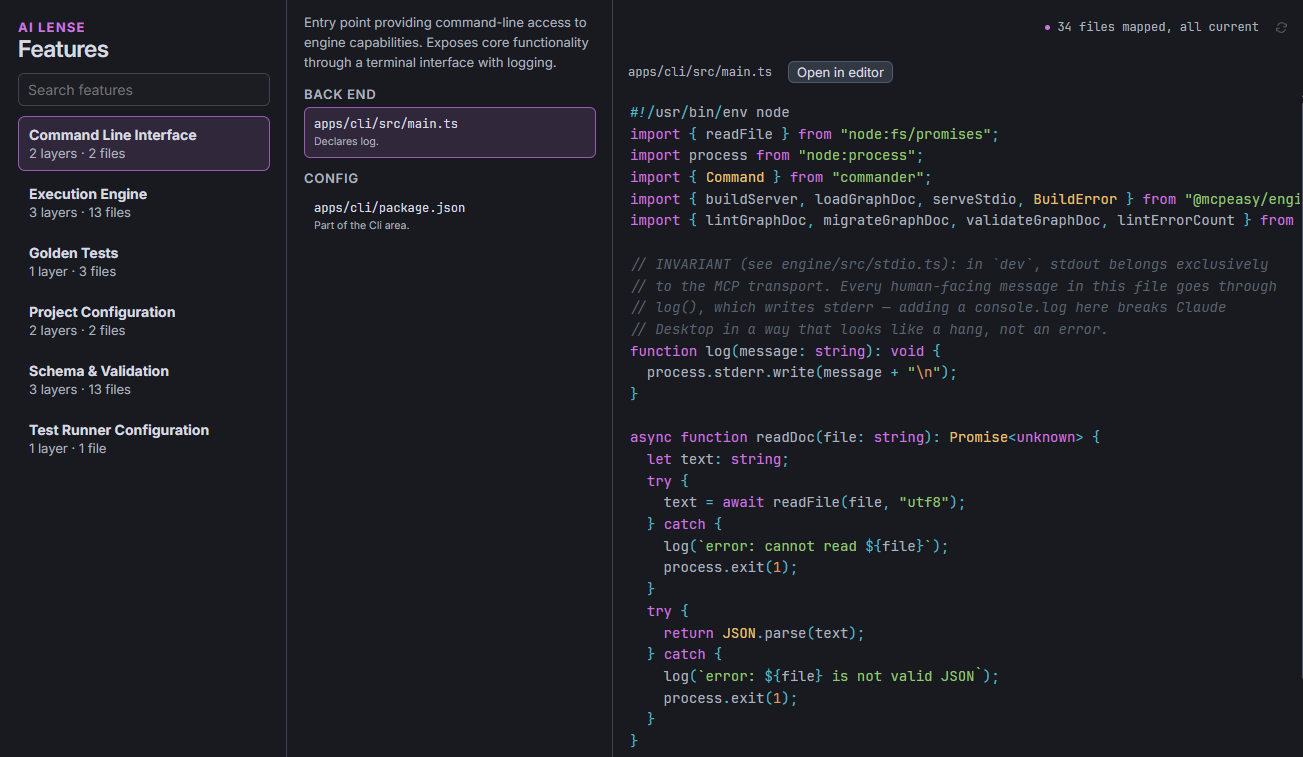This screenshot has width=1303, height=757.
Task: Select the Command Line Interface feature
Action: [144, 143]
